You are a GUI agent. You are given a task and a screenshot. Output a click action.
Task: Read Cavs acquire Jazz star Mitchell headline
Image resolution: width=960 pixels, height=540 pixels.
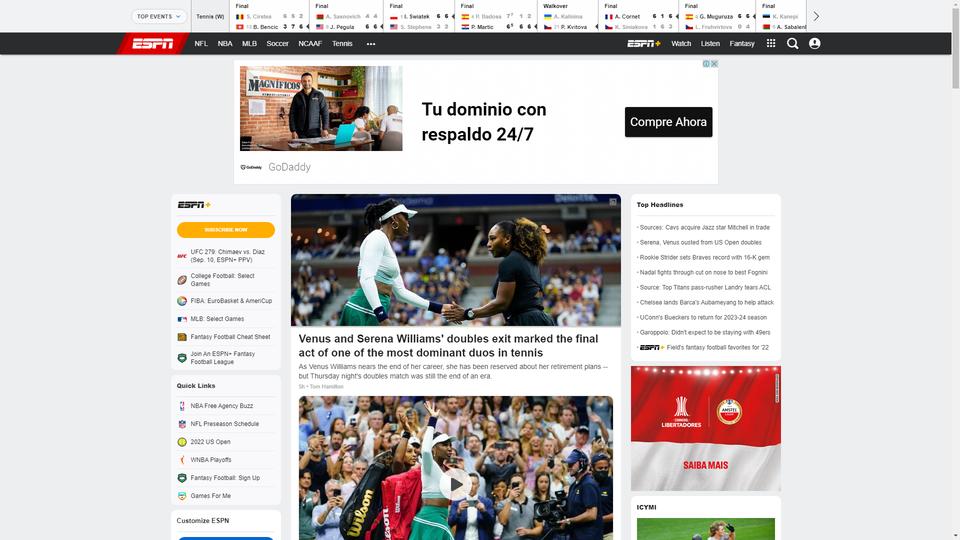[705, 227]
